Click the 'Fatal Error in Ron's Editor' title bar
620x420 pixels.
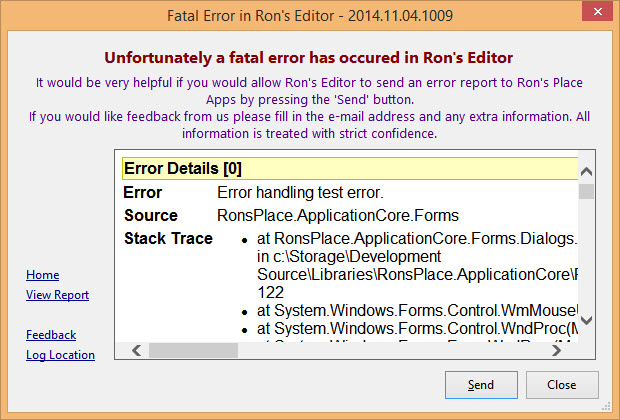click(310, 15)
